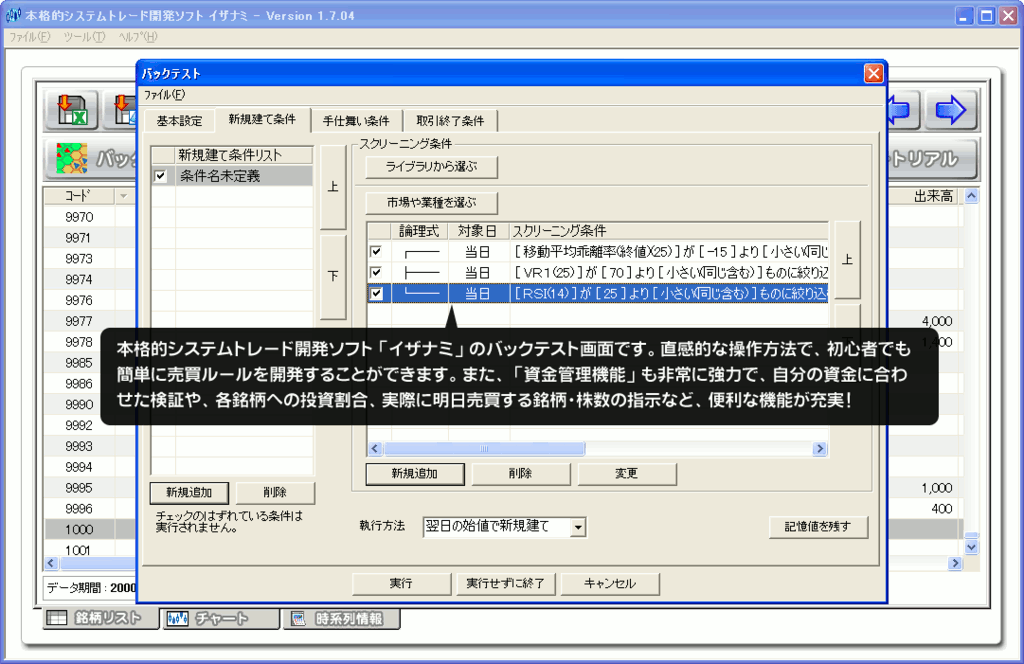
Task: Toggle checkbox for 条件名未定義 condition
Action: point(161,176)
